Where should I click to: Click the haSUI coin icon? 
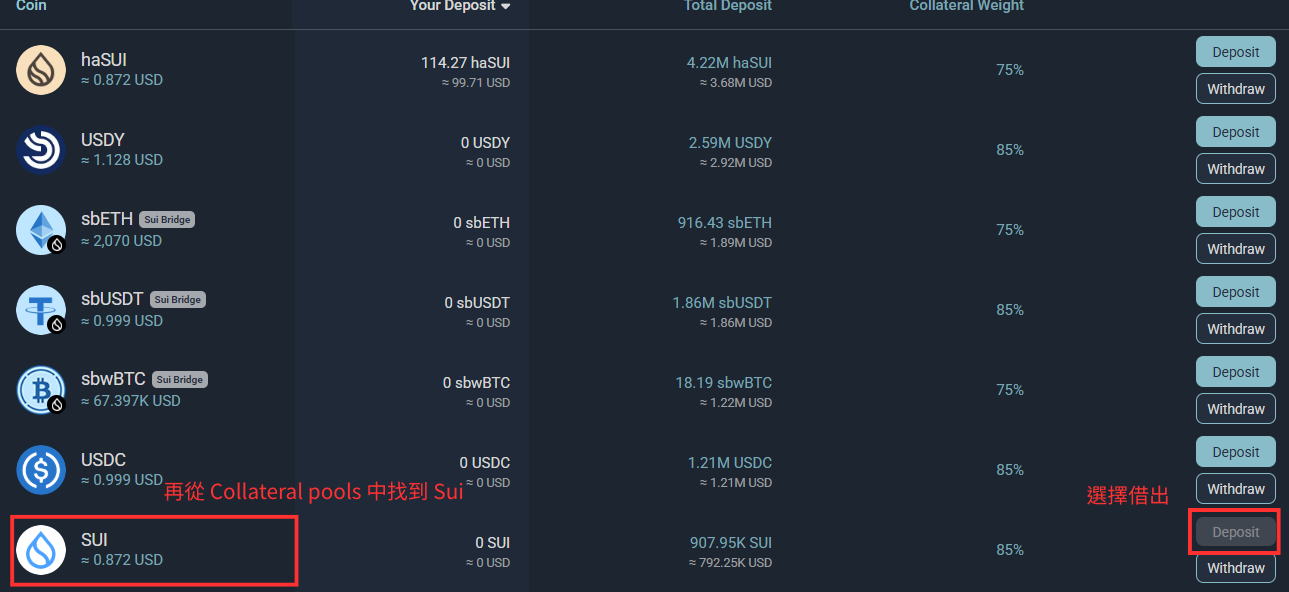41,70
